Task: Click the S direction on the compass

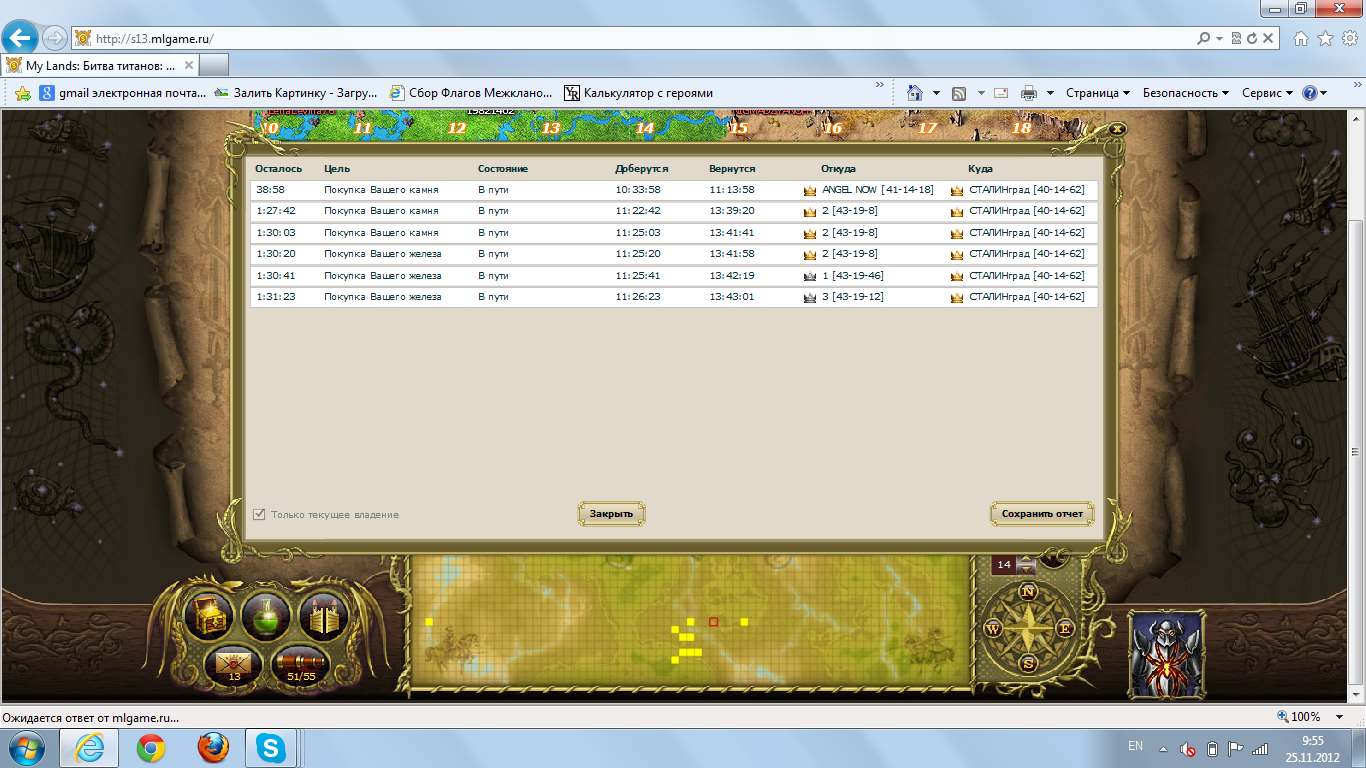Action: click(x=1027, y=664)
